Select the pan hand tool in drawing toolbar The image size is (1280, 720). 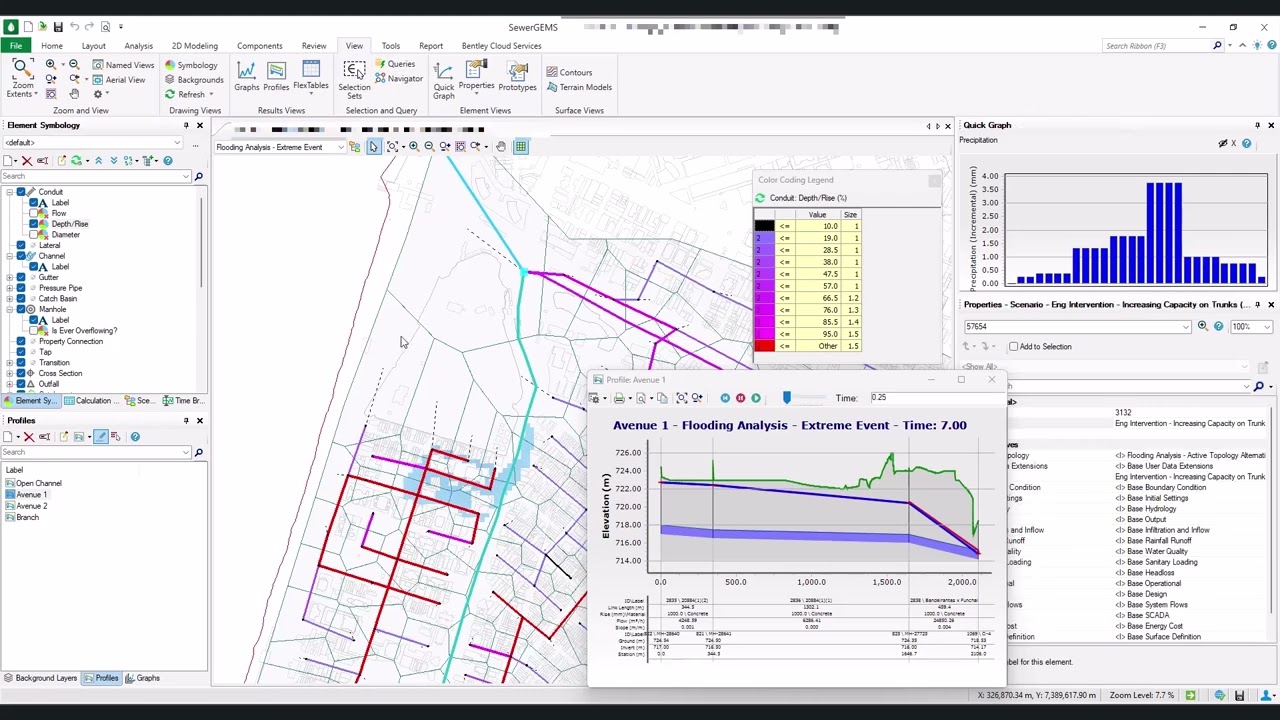click(501, 147)
